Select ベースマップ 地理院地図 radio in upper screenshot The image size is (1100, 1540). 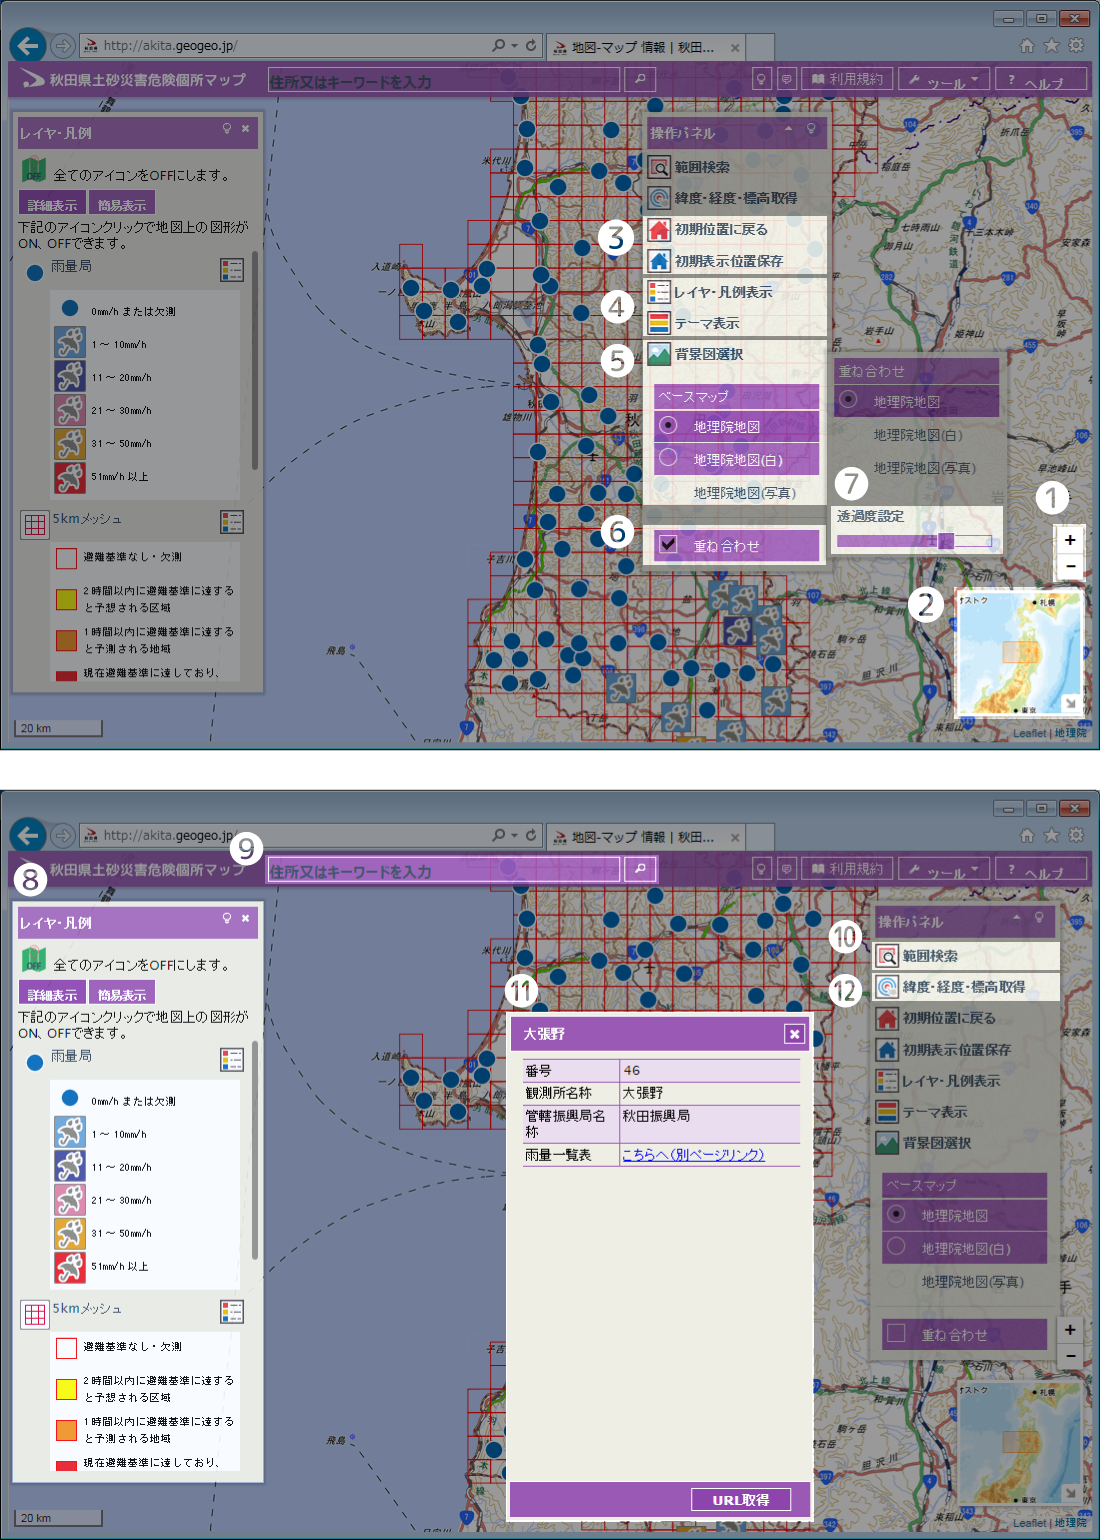[669, 425]
